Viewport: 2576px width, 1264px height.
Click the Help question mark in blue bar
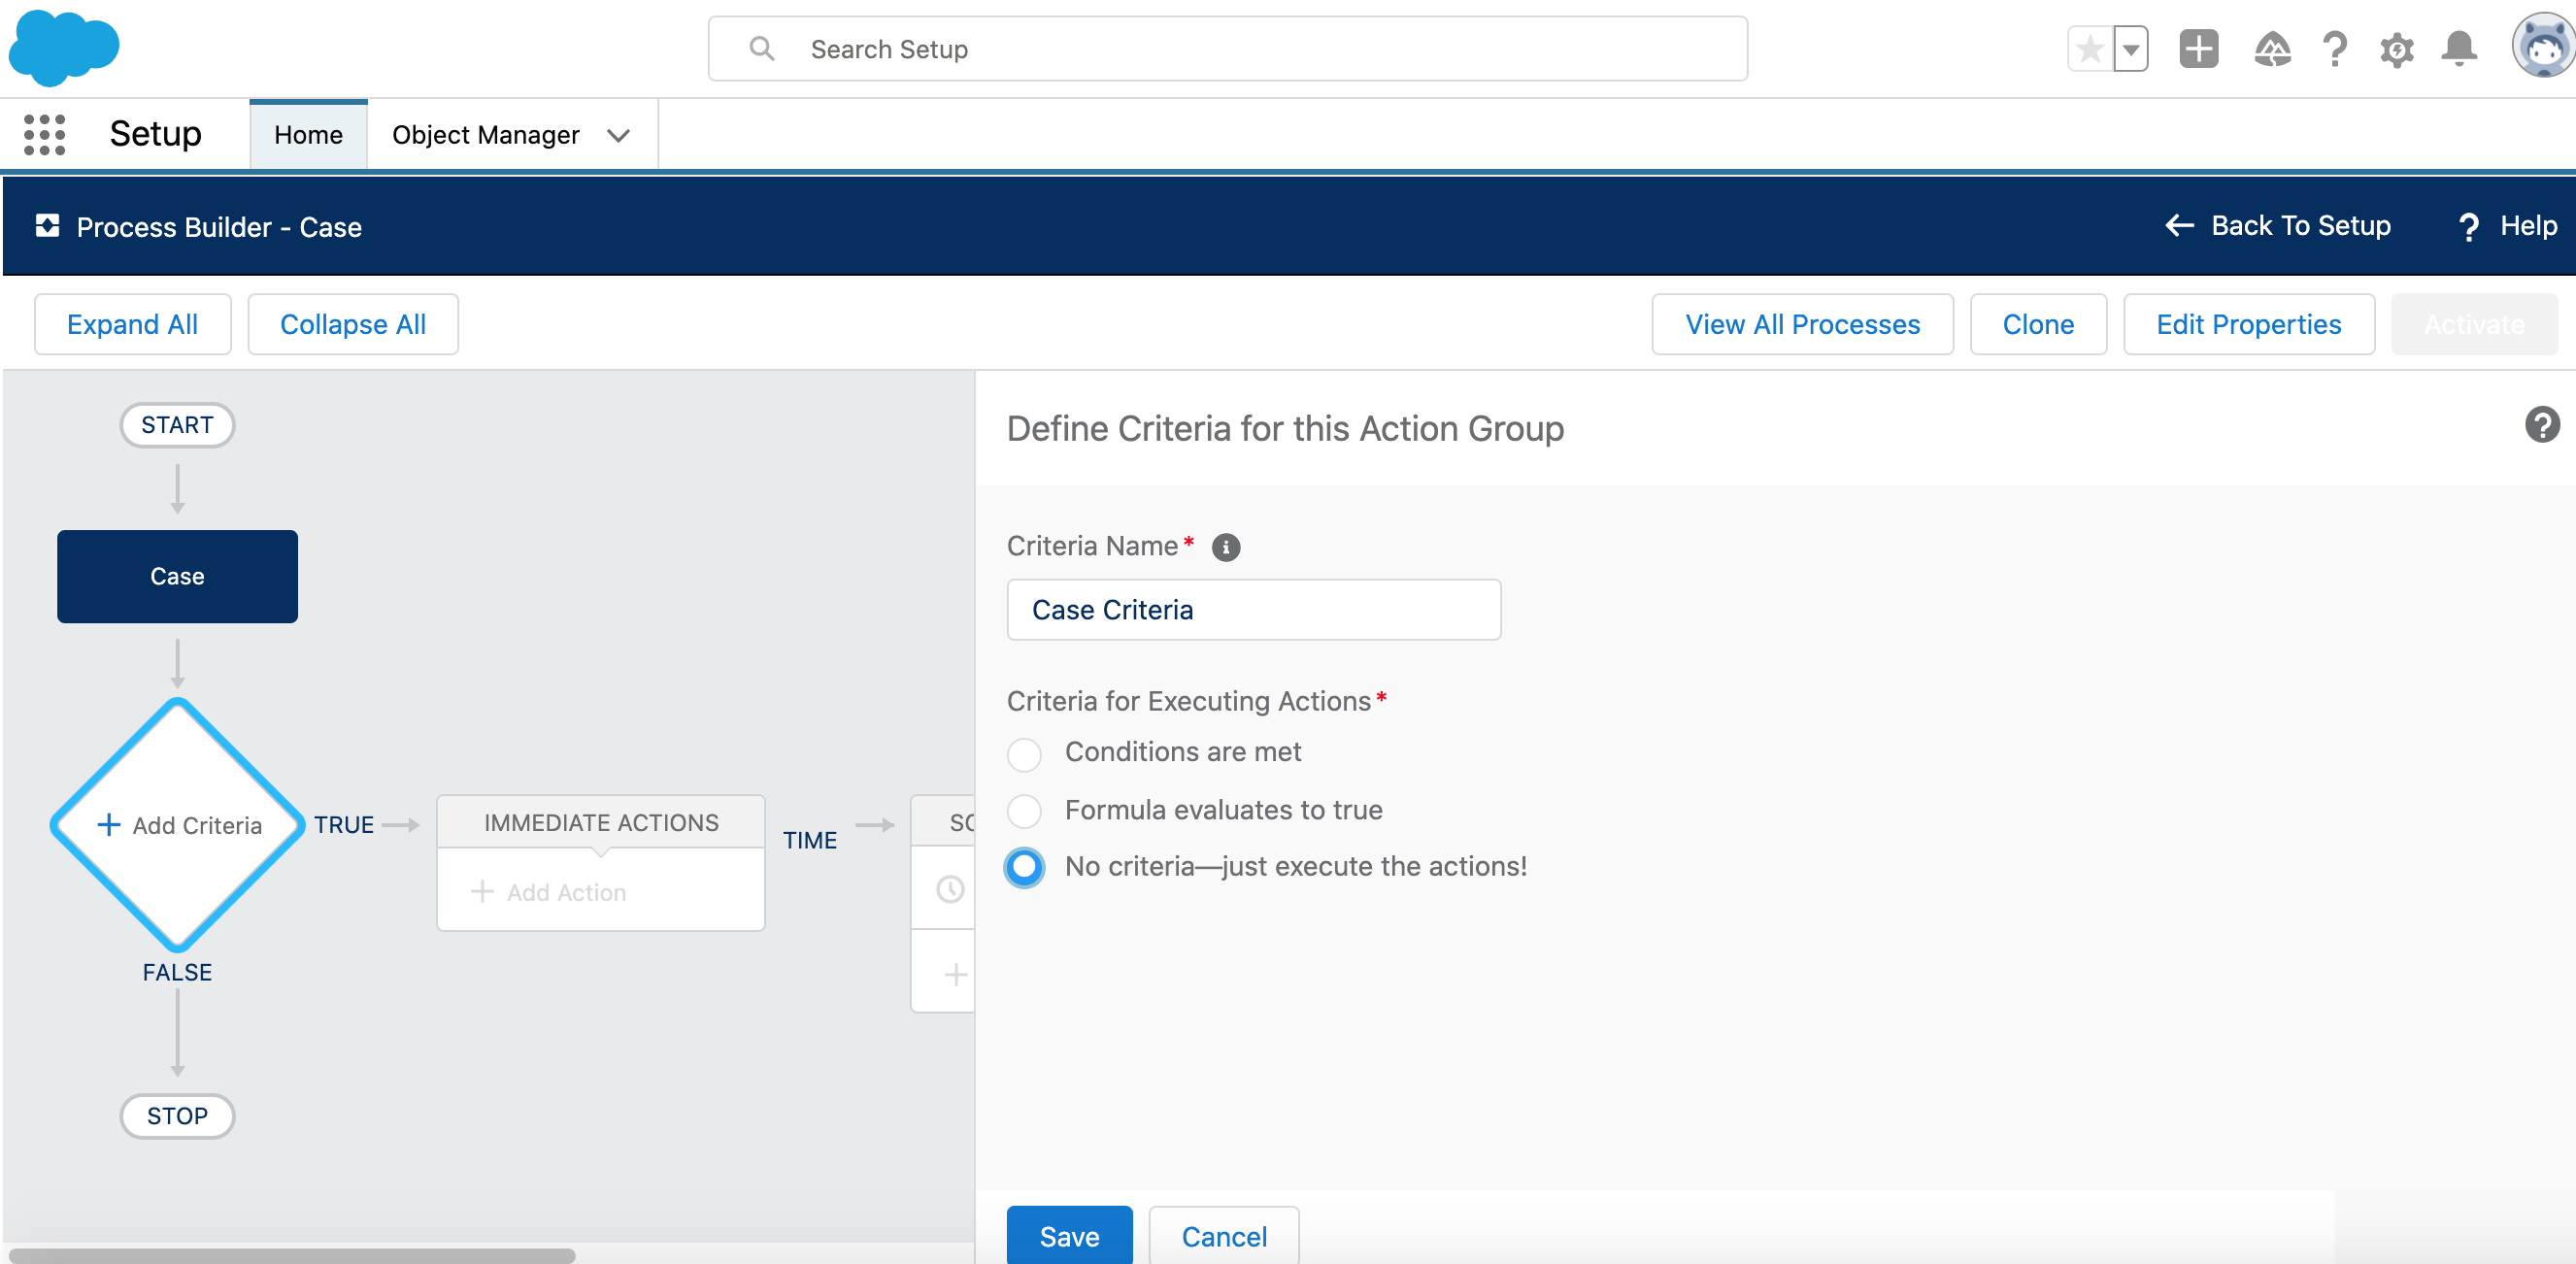[2469, 227]
